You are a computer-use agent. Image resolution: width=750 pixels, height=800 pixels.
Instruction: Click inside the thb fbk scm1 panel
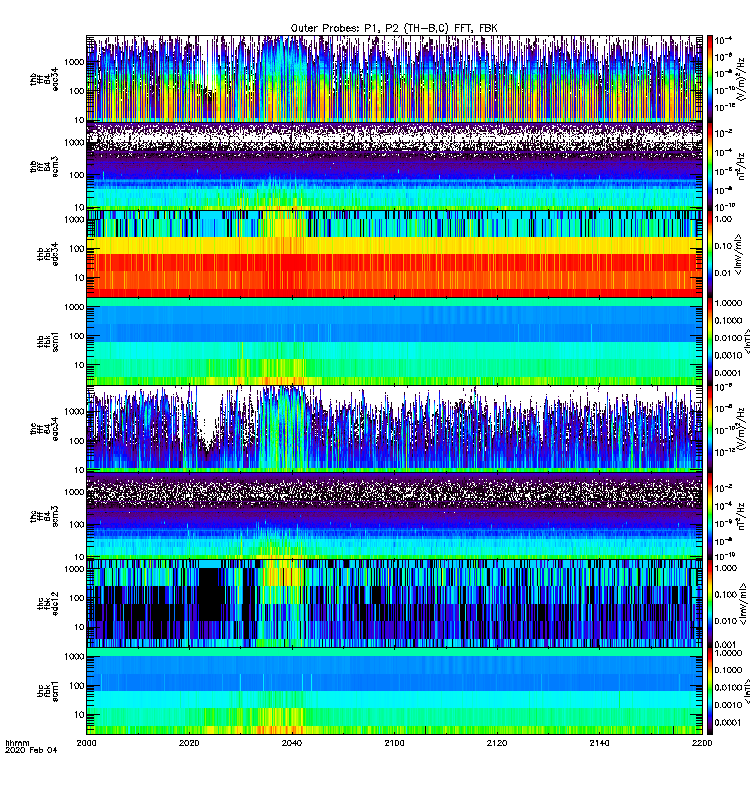pos(394,341)
